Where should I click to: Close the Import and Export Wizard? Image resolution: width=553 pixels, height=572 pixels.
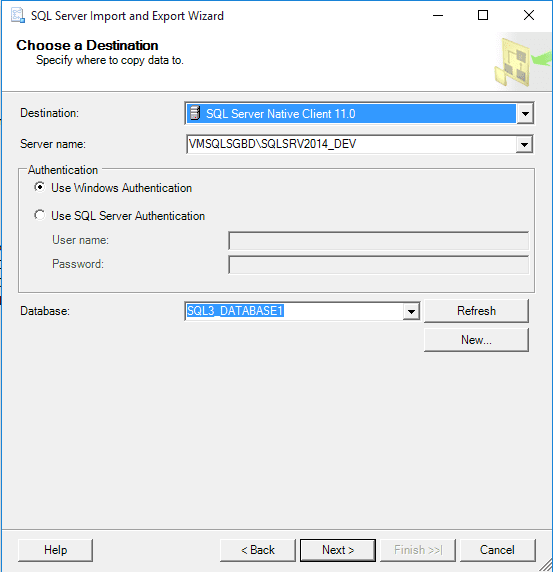(529, 15)
